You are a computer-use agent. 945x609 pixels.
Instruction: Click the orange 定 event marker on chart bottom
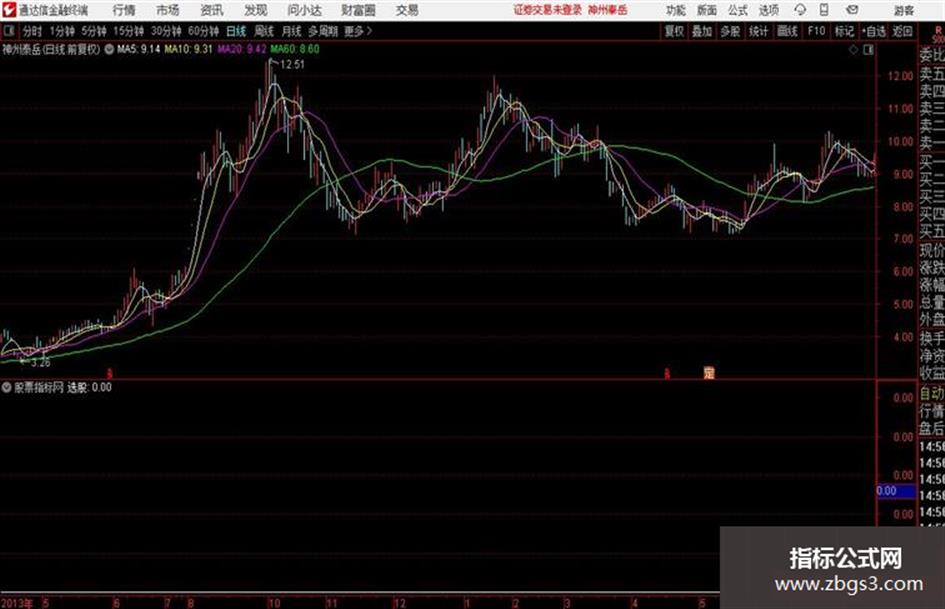[x=709, y=373]
